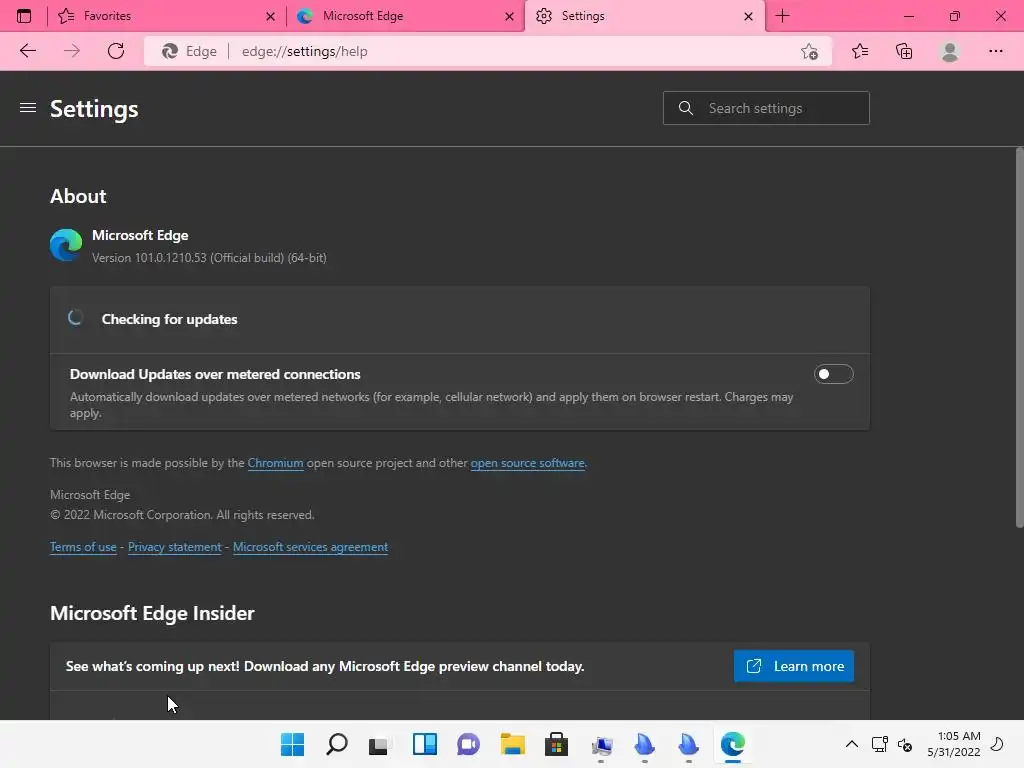Refresh the settings page

[116, 51]
